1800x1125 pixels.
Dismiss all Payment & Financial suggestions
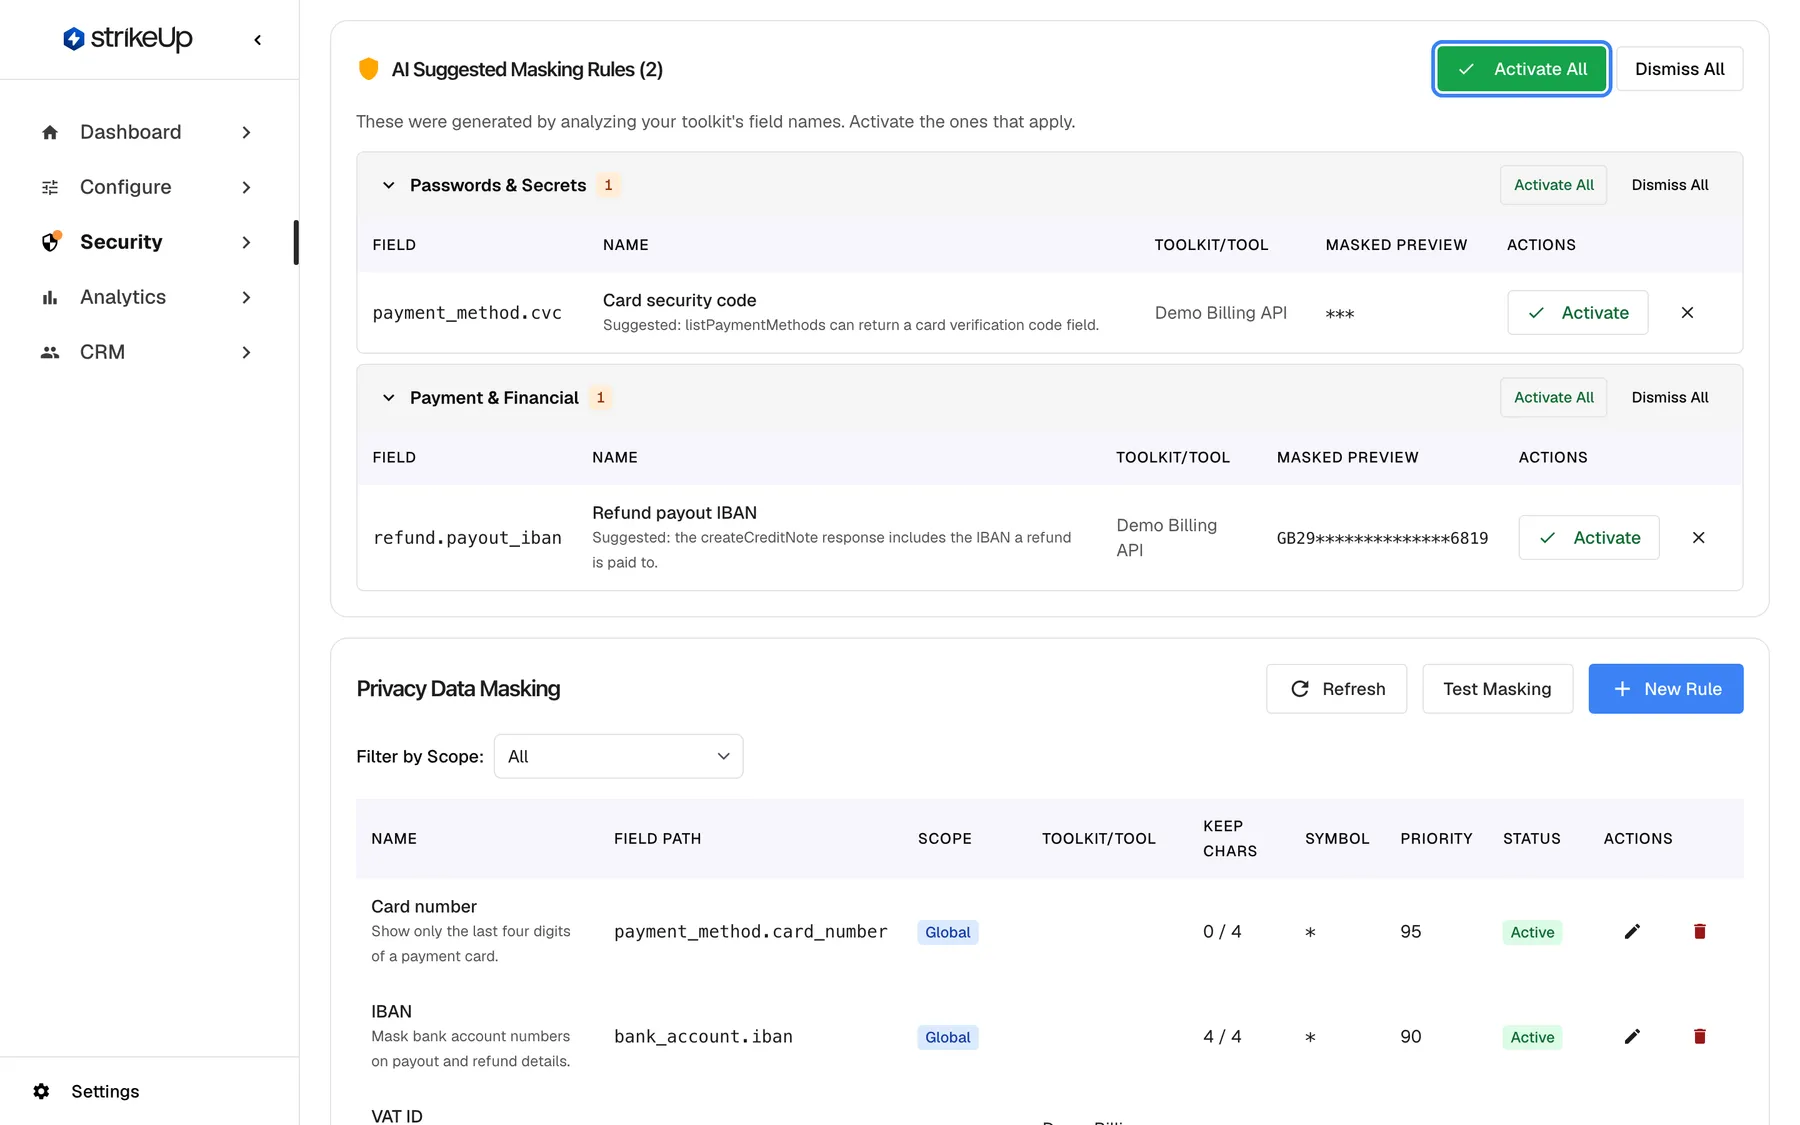(x=1670, y=398)
